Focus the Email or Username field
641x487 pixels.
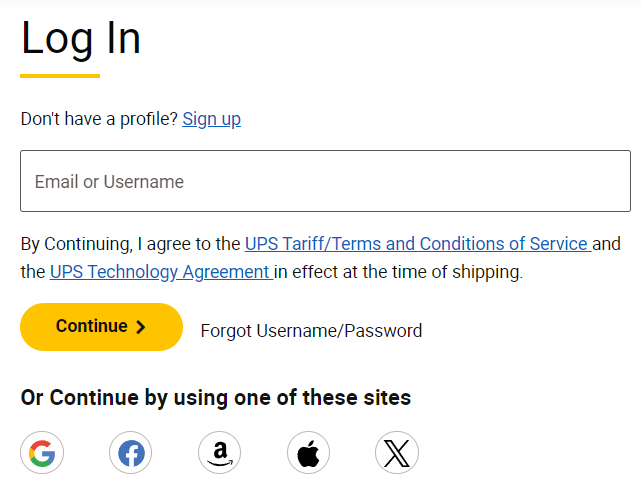(x=325, y=181)
